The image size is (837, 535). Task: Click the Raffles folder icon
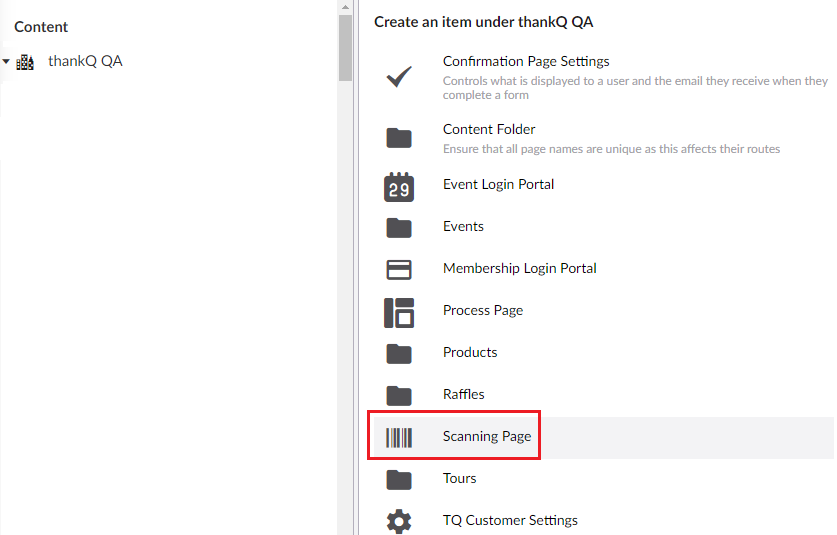point(399,395)
